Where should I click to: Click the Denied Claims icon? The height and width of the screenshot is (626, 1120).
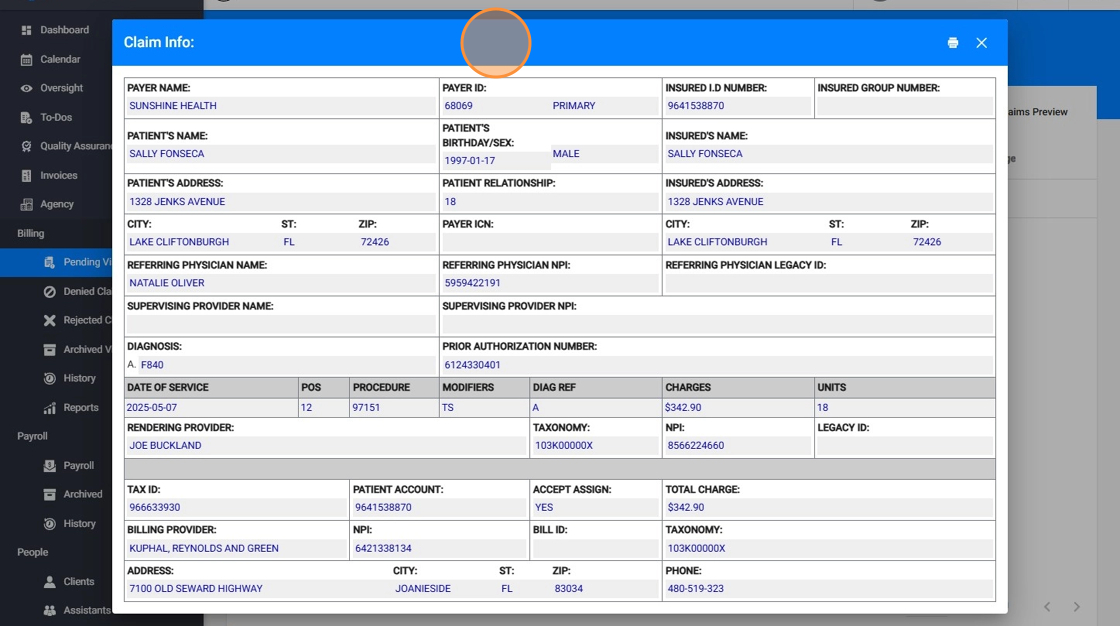tap(49, 292)
